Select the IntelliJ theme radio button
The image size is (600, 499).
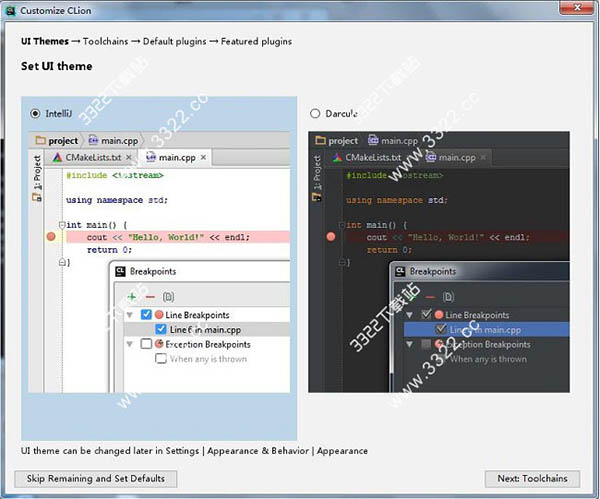tap(35, 114)
